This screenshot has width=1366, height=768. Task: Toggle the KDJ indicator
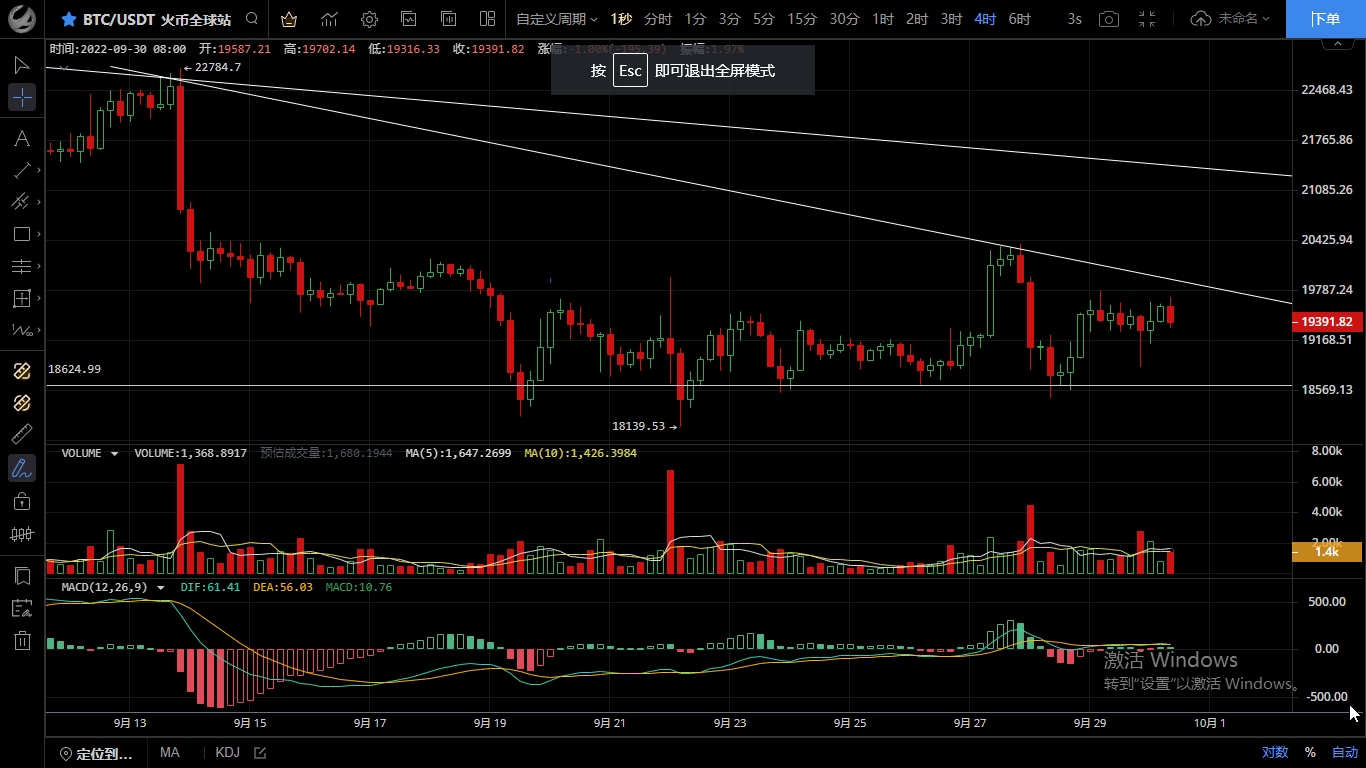[228, 753]
